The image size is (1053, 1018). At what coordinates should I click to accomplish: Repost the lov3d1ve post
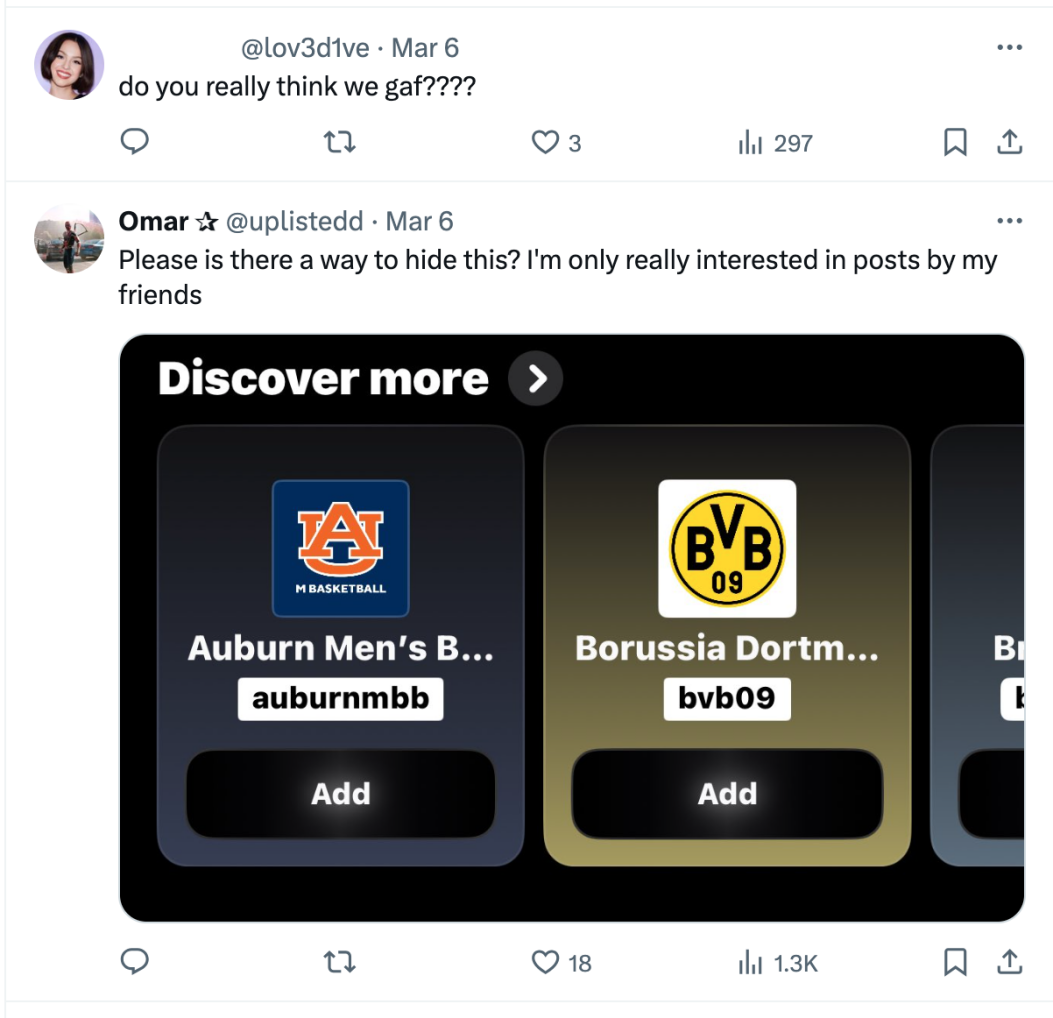click(x=341, y=143)
